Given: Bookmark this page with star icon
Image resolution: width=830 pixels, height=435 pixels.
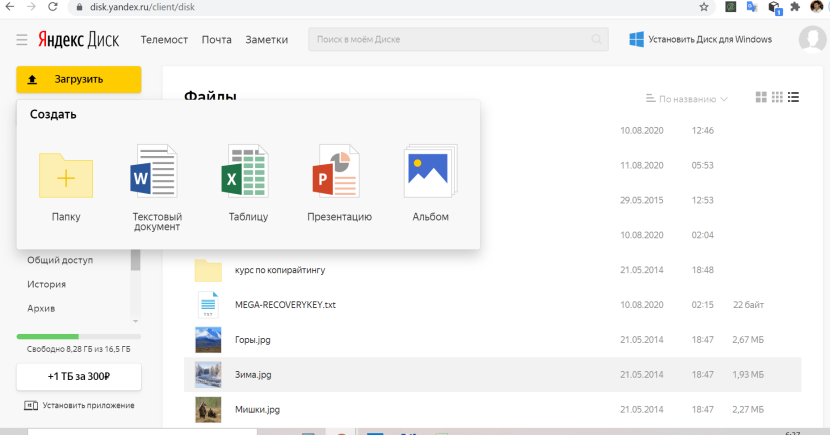Looking at the screenshot, I should click(x=704, y=7).
